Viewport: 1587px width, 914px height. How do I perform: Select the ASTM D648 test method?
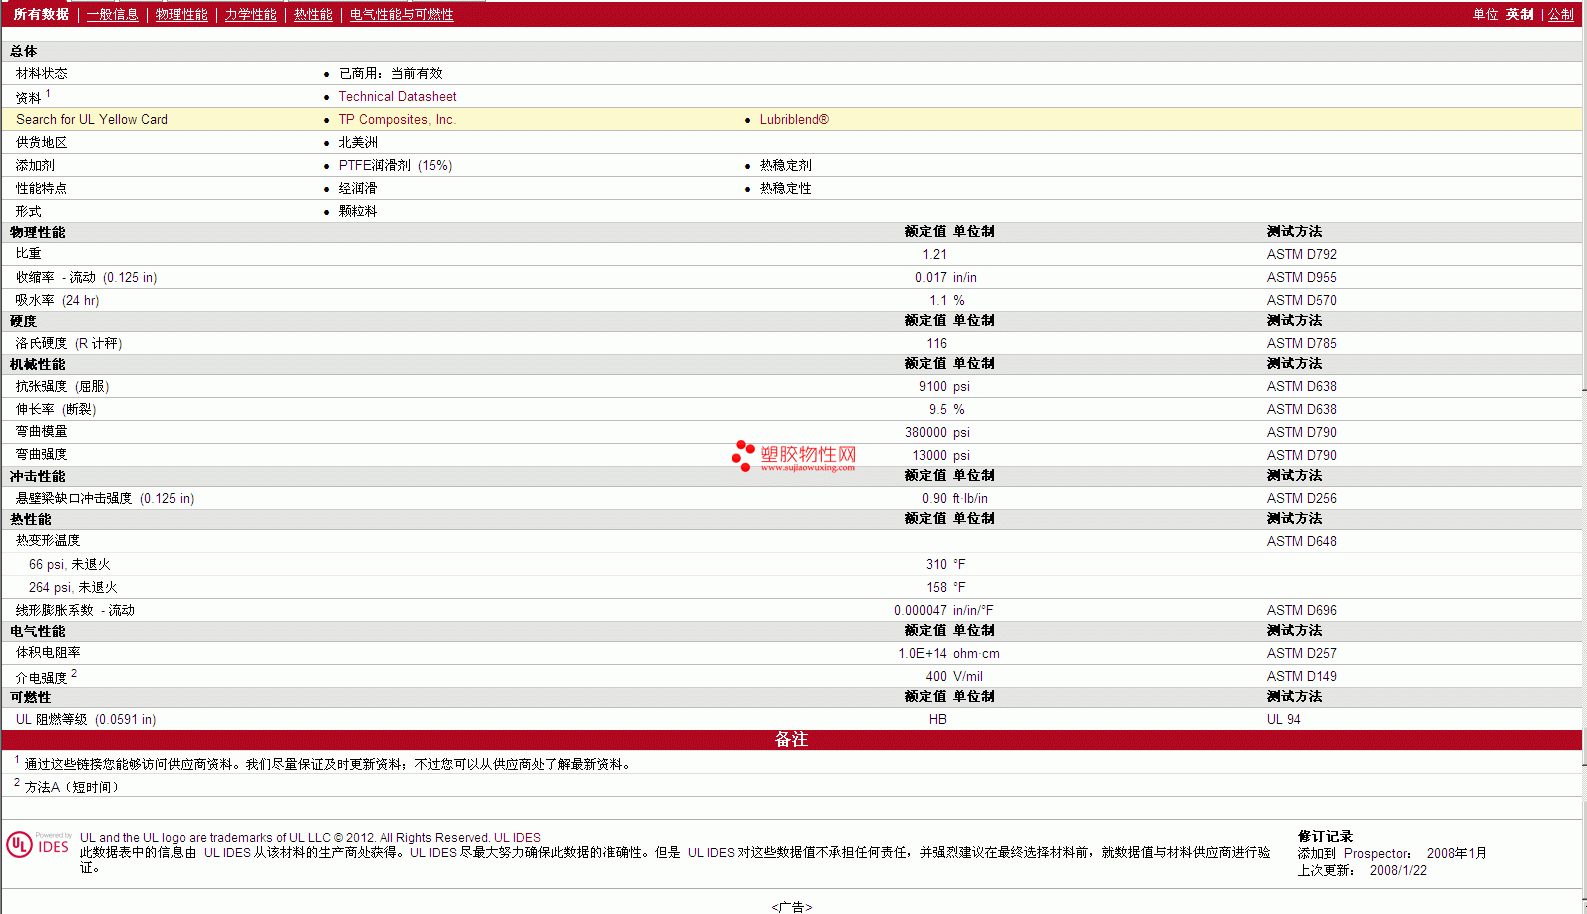coord(1301,541)
